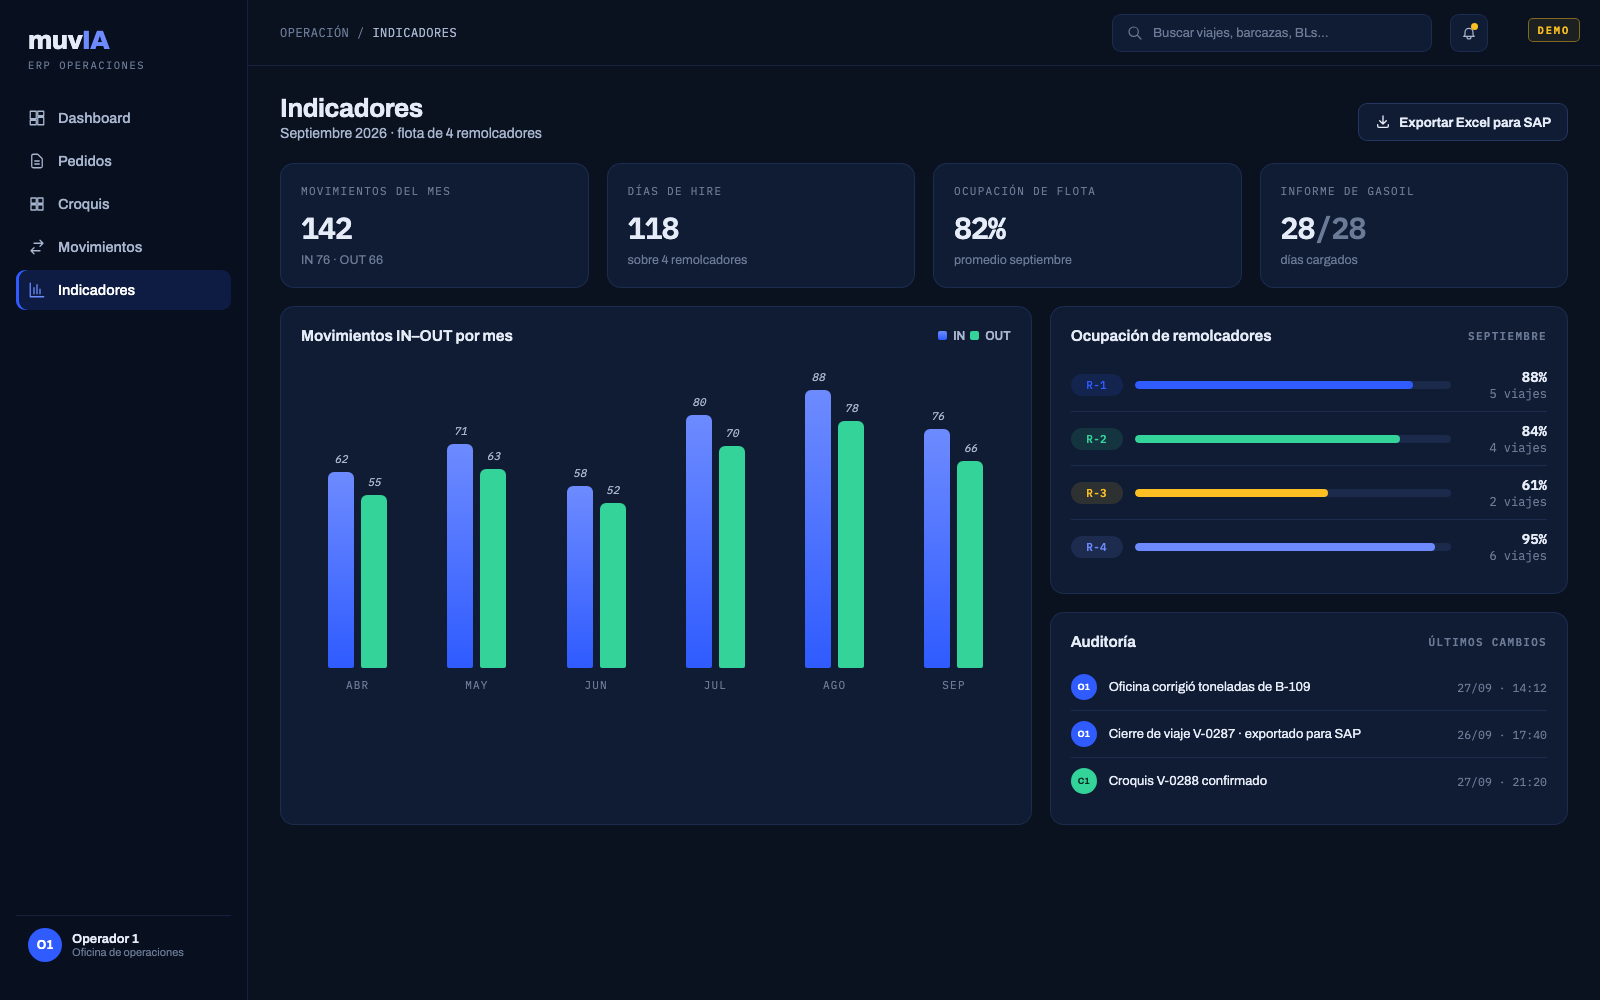This screenshot has height=1000, width=1600.
Task: Click Exportar Excel para SAP button
Action: click(x=1462, y=122)
